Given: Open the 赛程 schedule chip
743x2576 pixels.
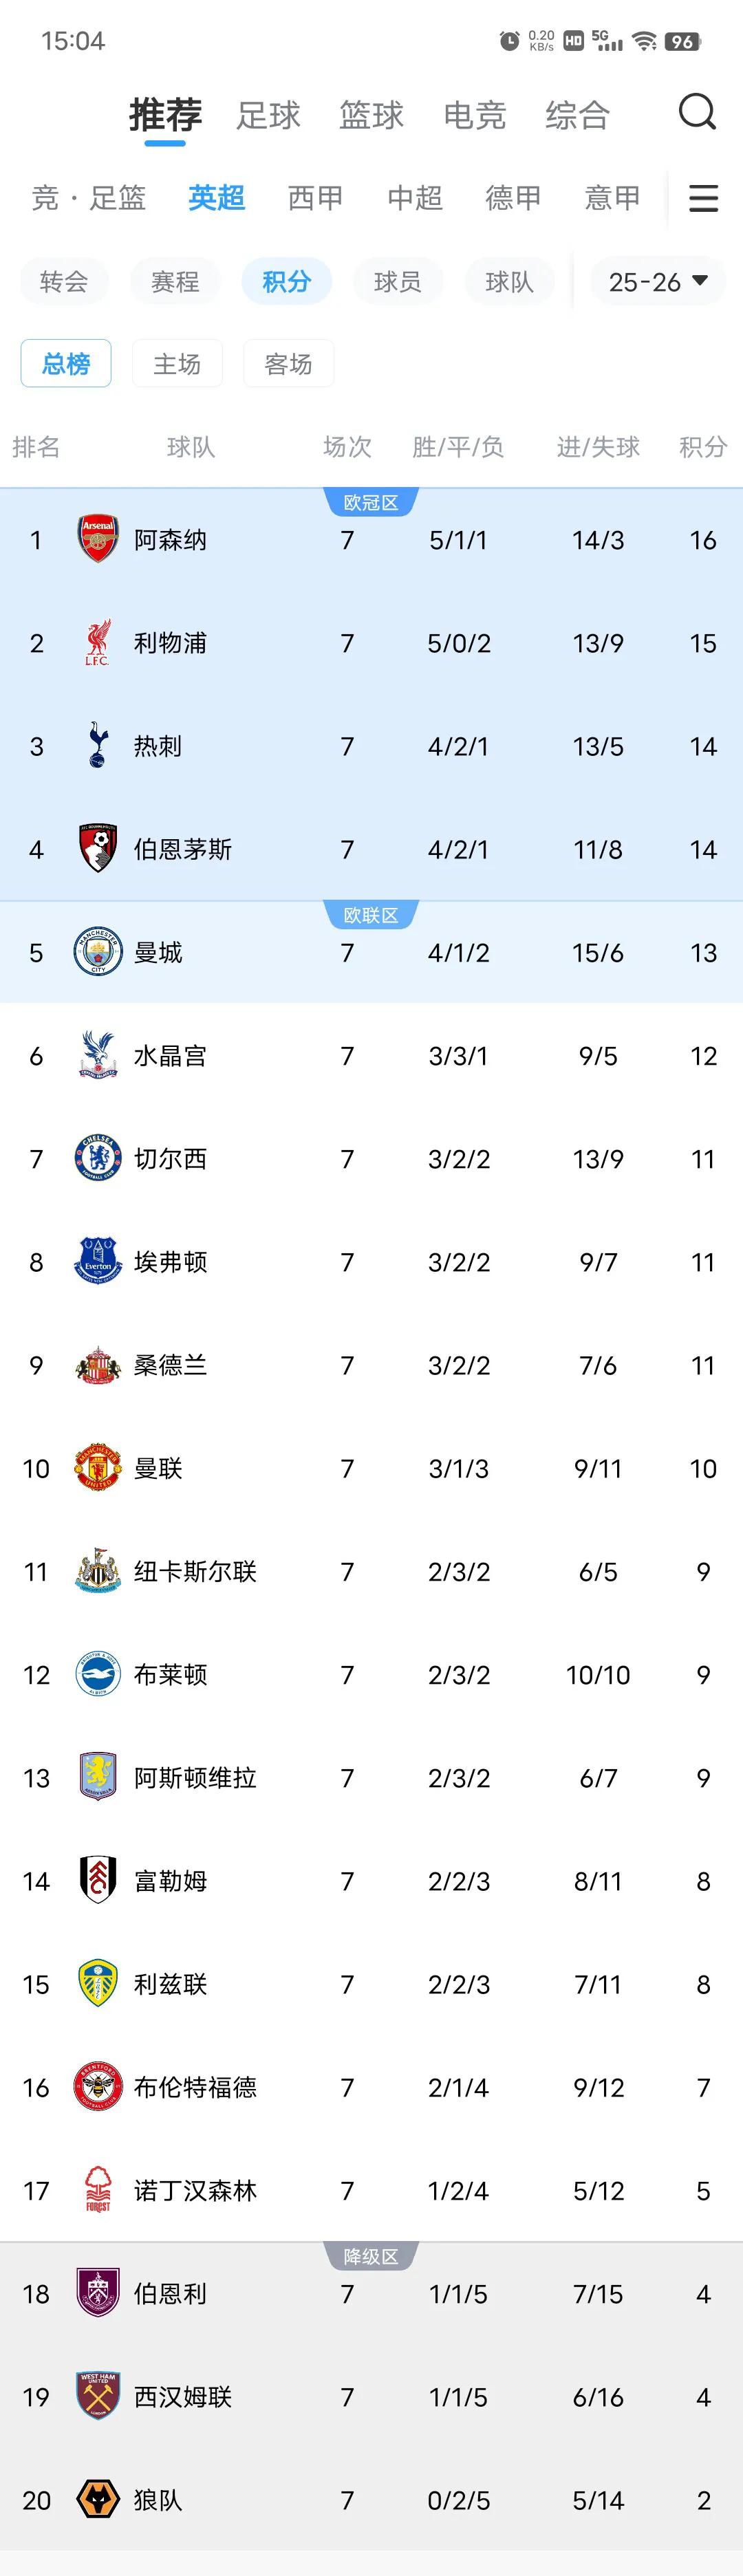Looking at the screenshot, I should coord(175,282).
